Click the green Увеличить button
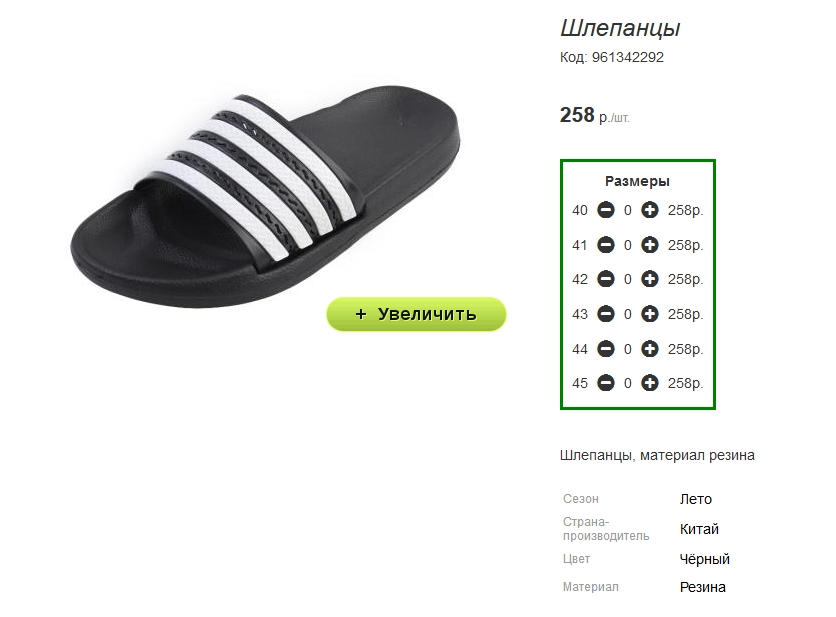The width and height of the screenshot is (836, 617). 416,314
